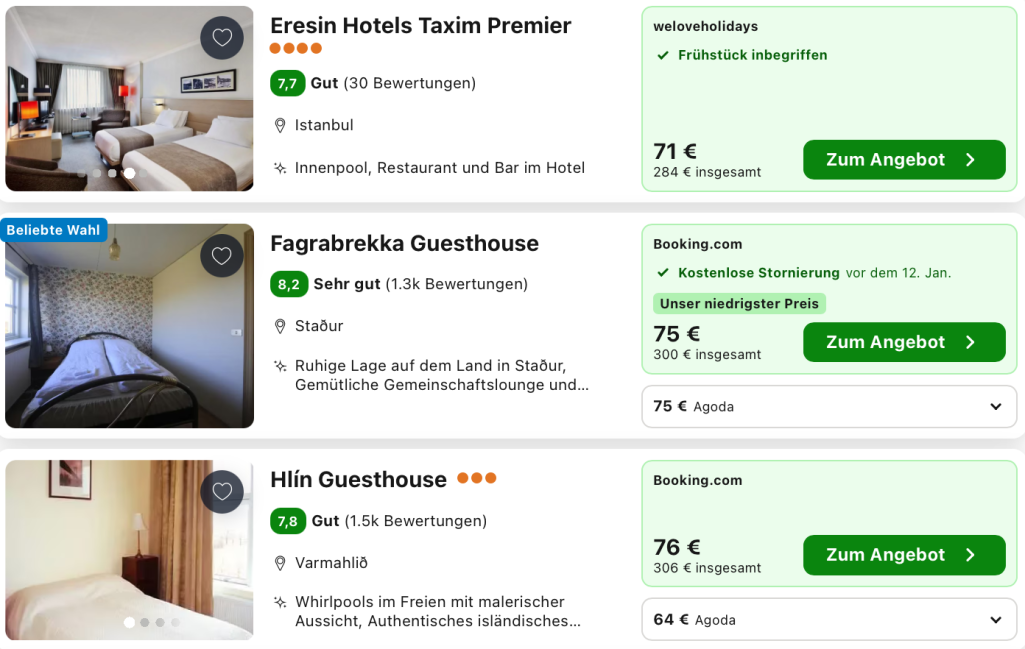The image size is (1025, 649).
Task: Click the Istanbul location pin icon
Action: 280,125
